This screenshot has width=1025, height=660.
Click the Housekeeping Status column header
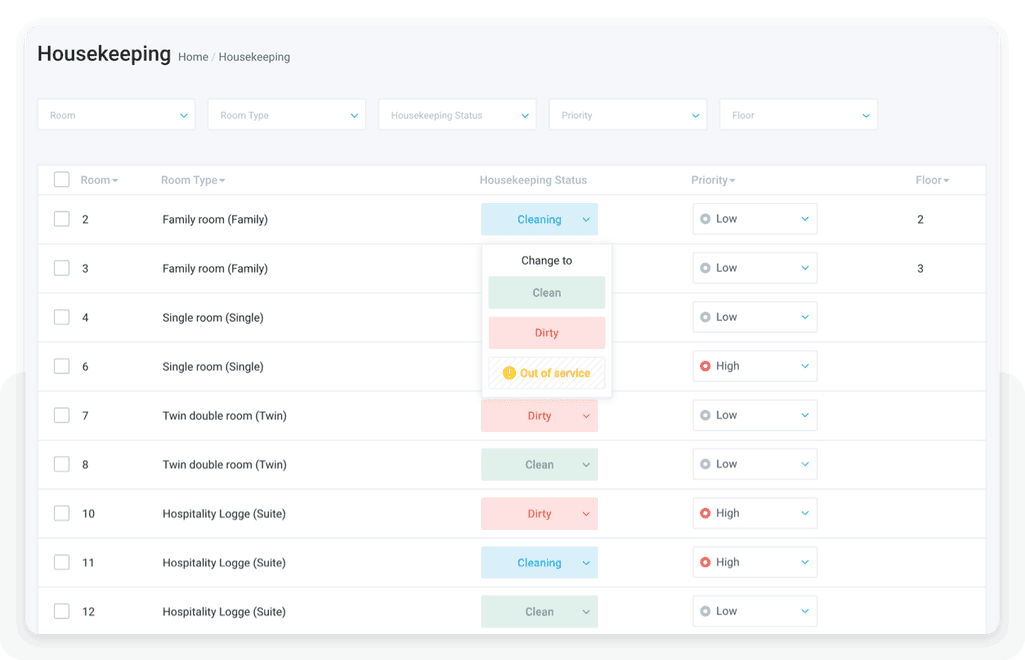point(533,180)
